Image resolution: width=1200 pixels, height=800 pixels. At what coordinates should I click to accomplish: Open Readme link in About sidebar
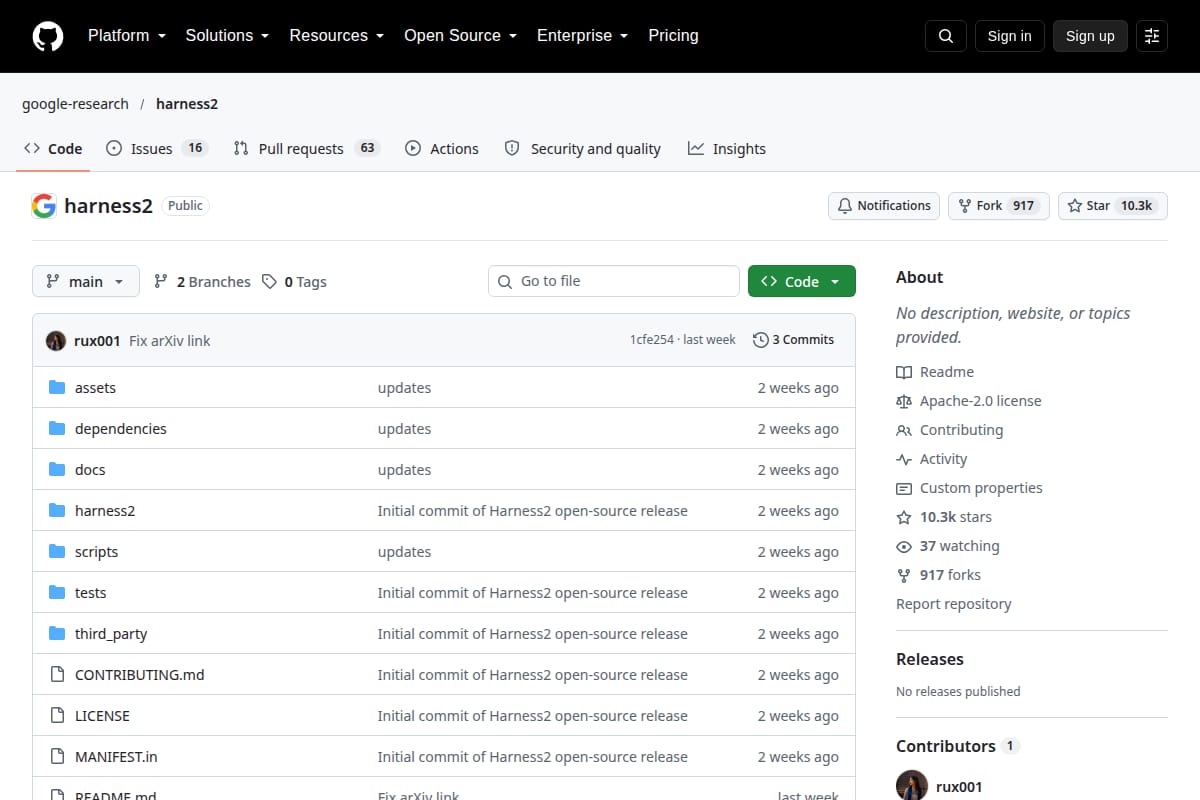click(935, 372)
